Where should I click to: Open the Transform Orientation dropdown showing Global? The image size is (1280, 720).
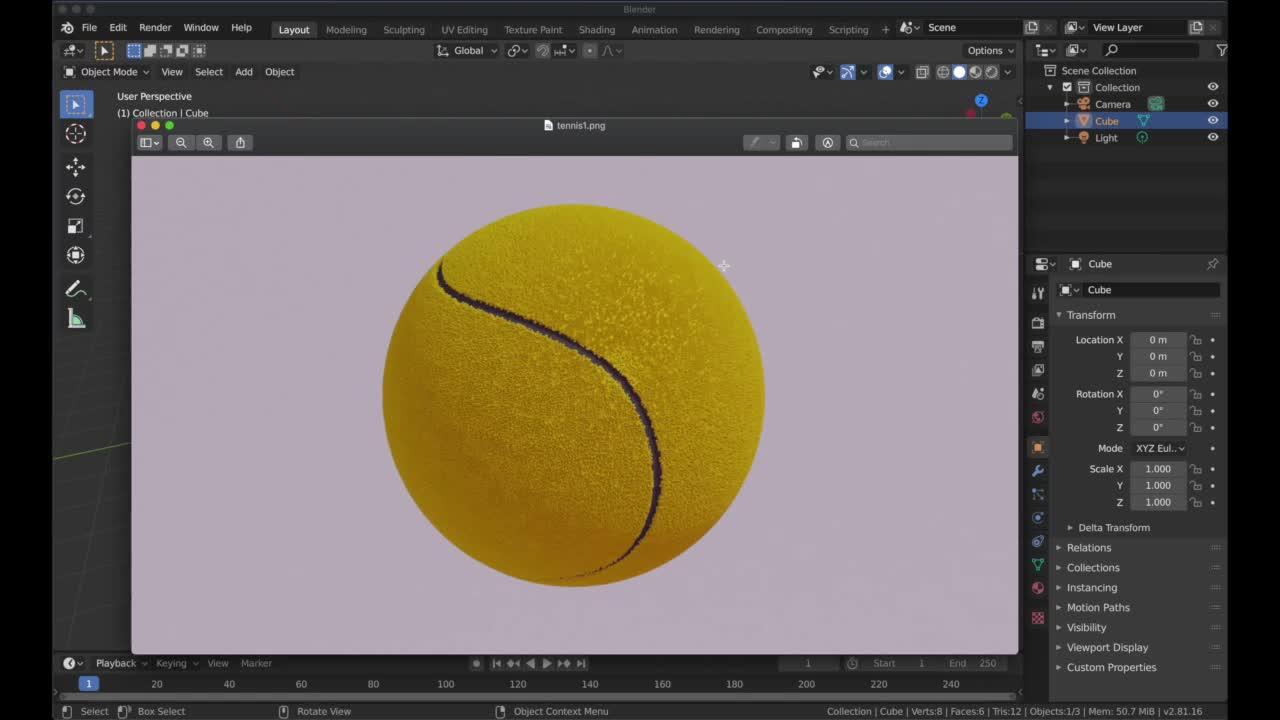click(x=467, y=50)
